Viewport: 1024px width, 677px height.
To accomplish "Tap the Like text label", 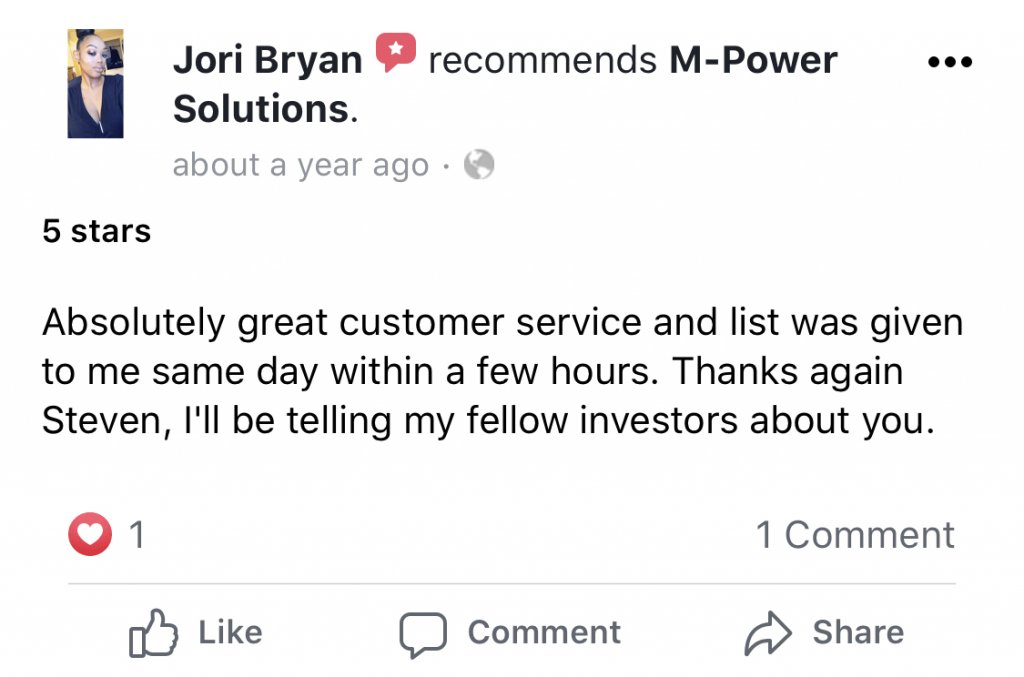I will [231, 632].
